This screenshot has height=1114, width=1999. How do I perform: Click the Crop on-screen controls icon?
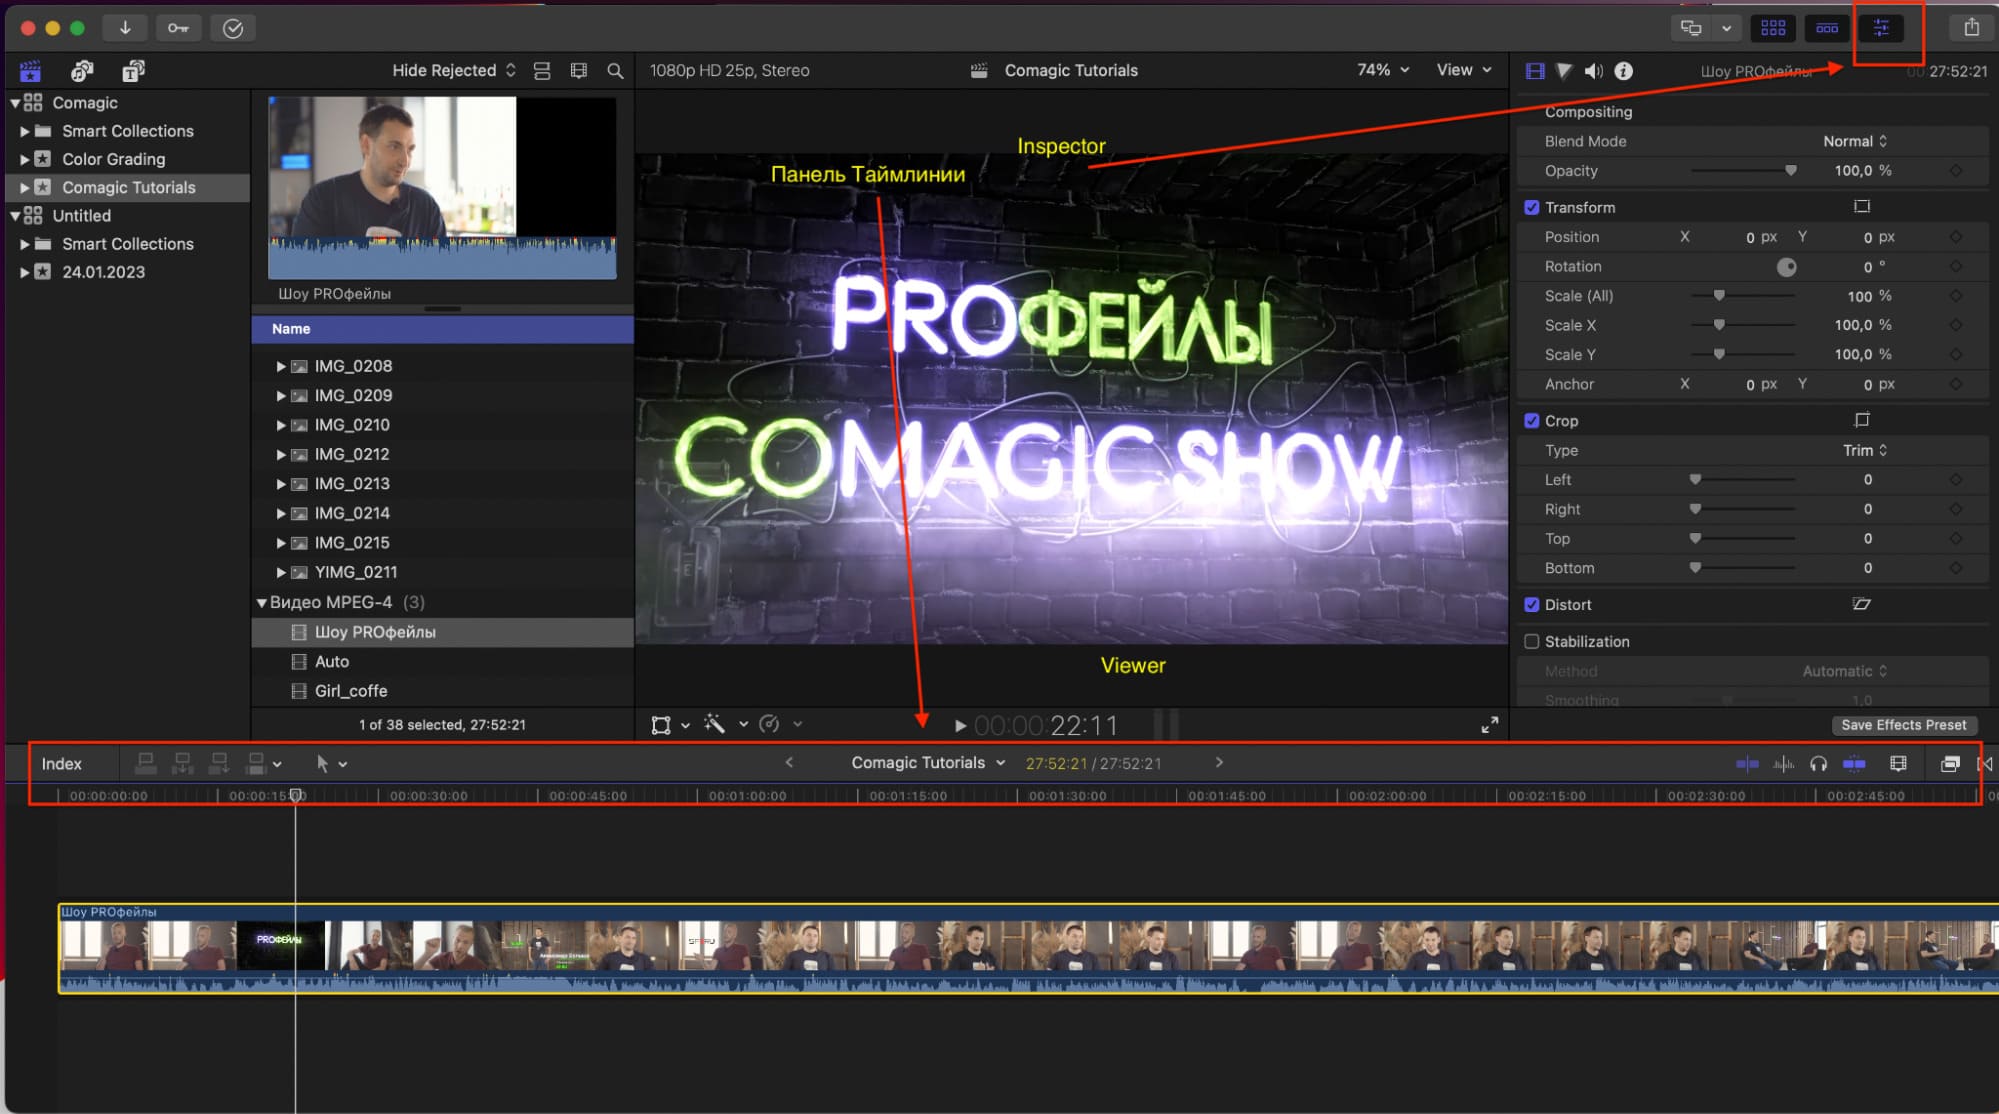[1861, 420]
